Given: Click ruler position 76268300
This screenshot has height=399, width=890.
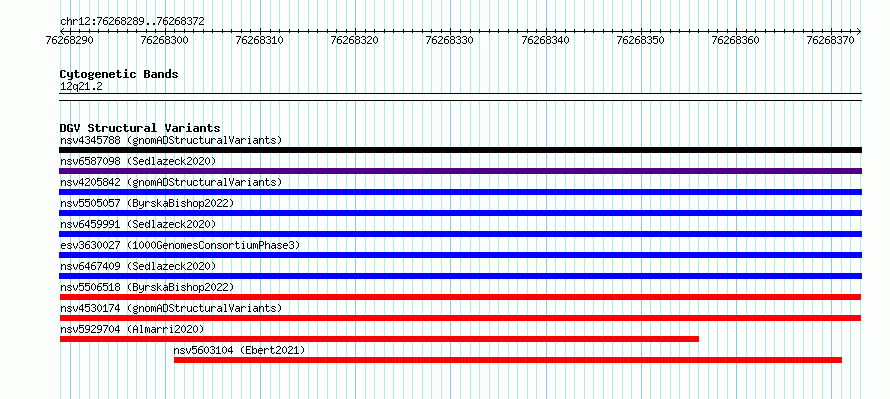Looking at the screenshot, I should (x=165, y=40).
